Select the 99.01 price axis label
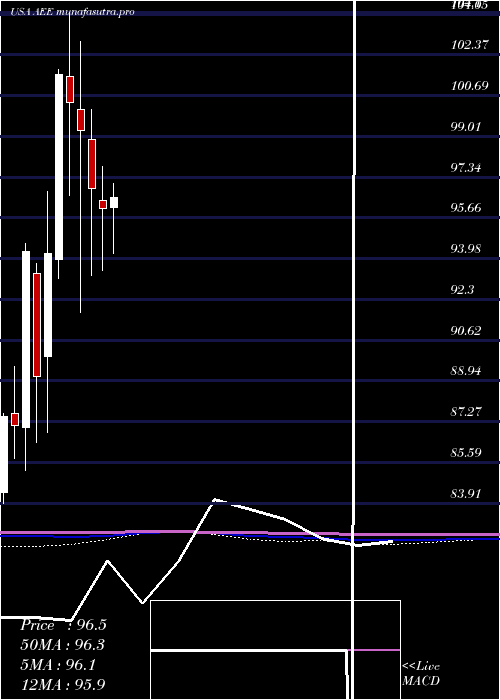500x700 pixels. click(466, 126)
